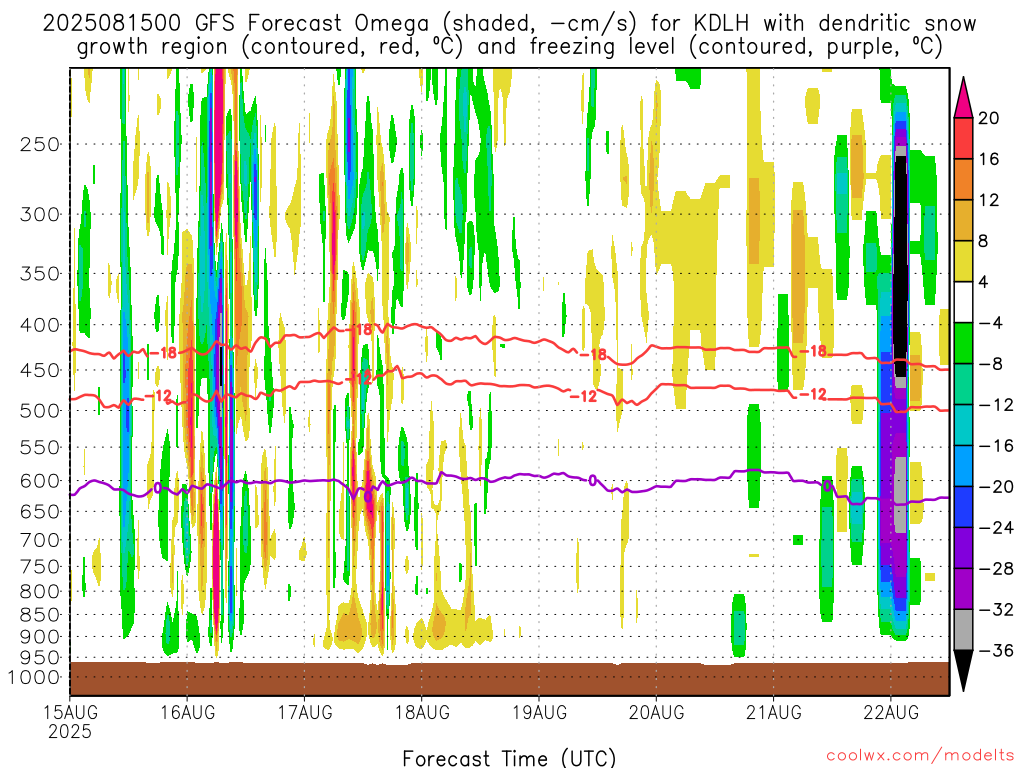This screenshot has width=1024, height=768.
Task: Click the Forecast Time (UTC) axis title
Action: point(509,758)
